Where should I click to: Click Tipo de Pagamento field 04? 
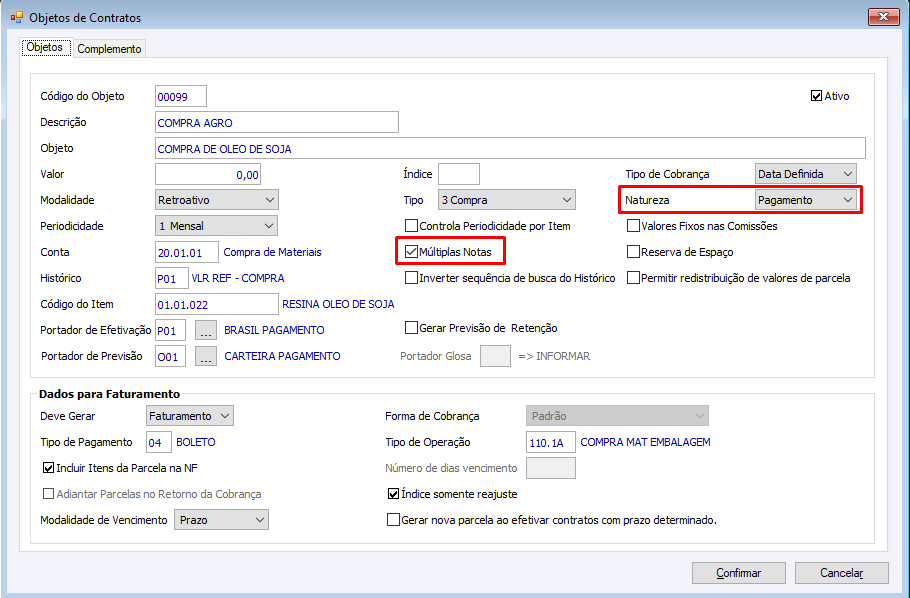pos(158,442)
